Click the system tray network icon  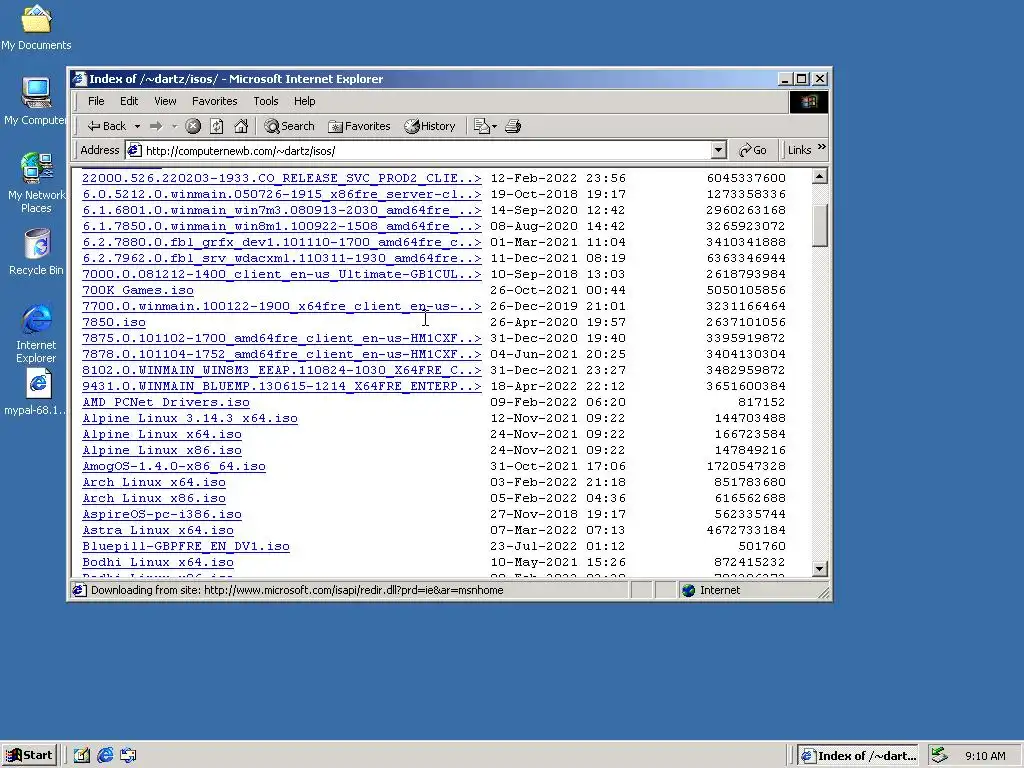(939, 756)
